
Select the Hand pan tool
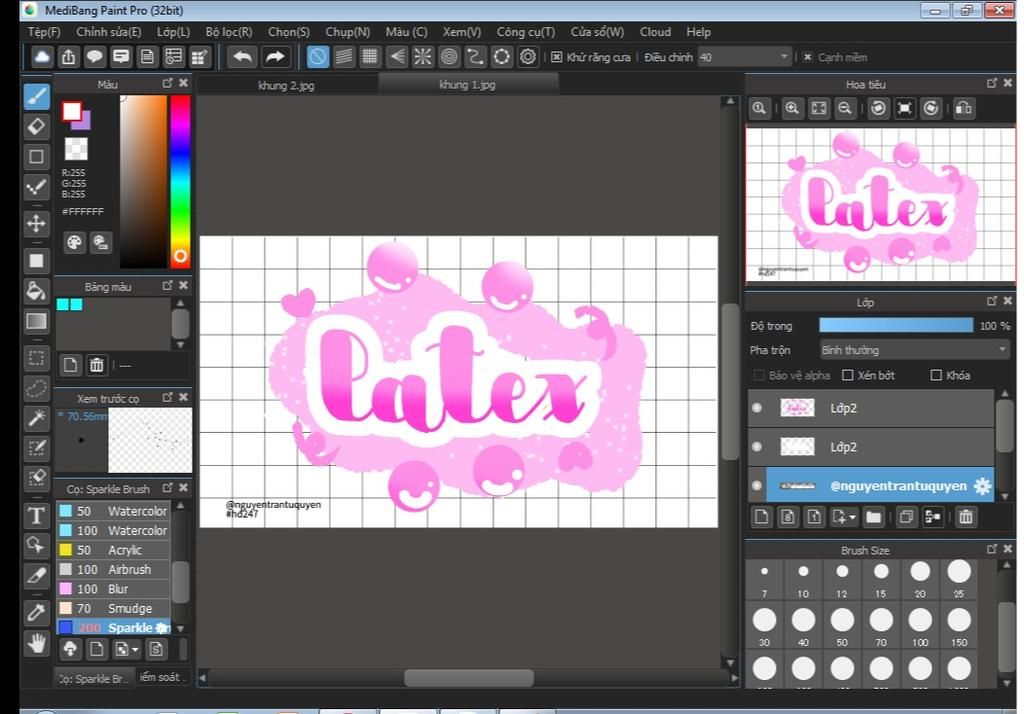37,643
